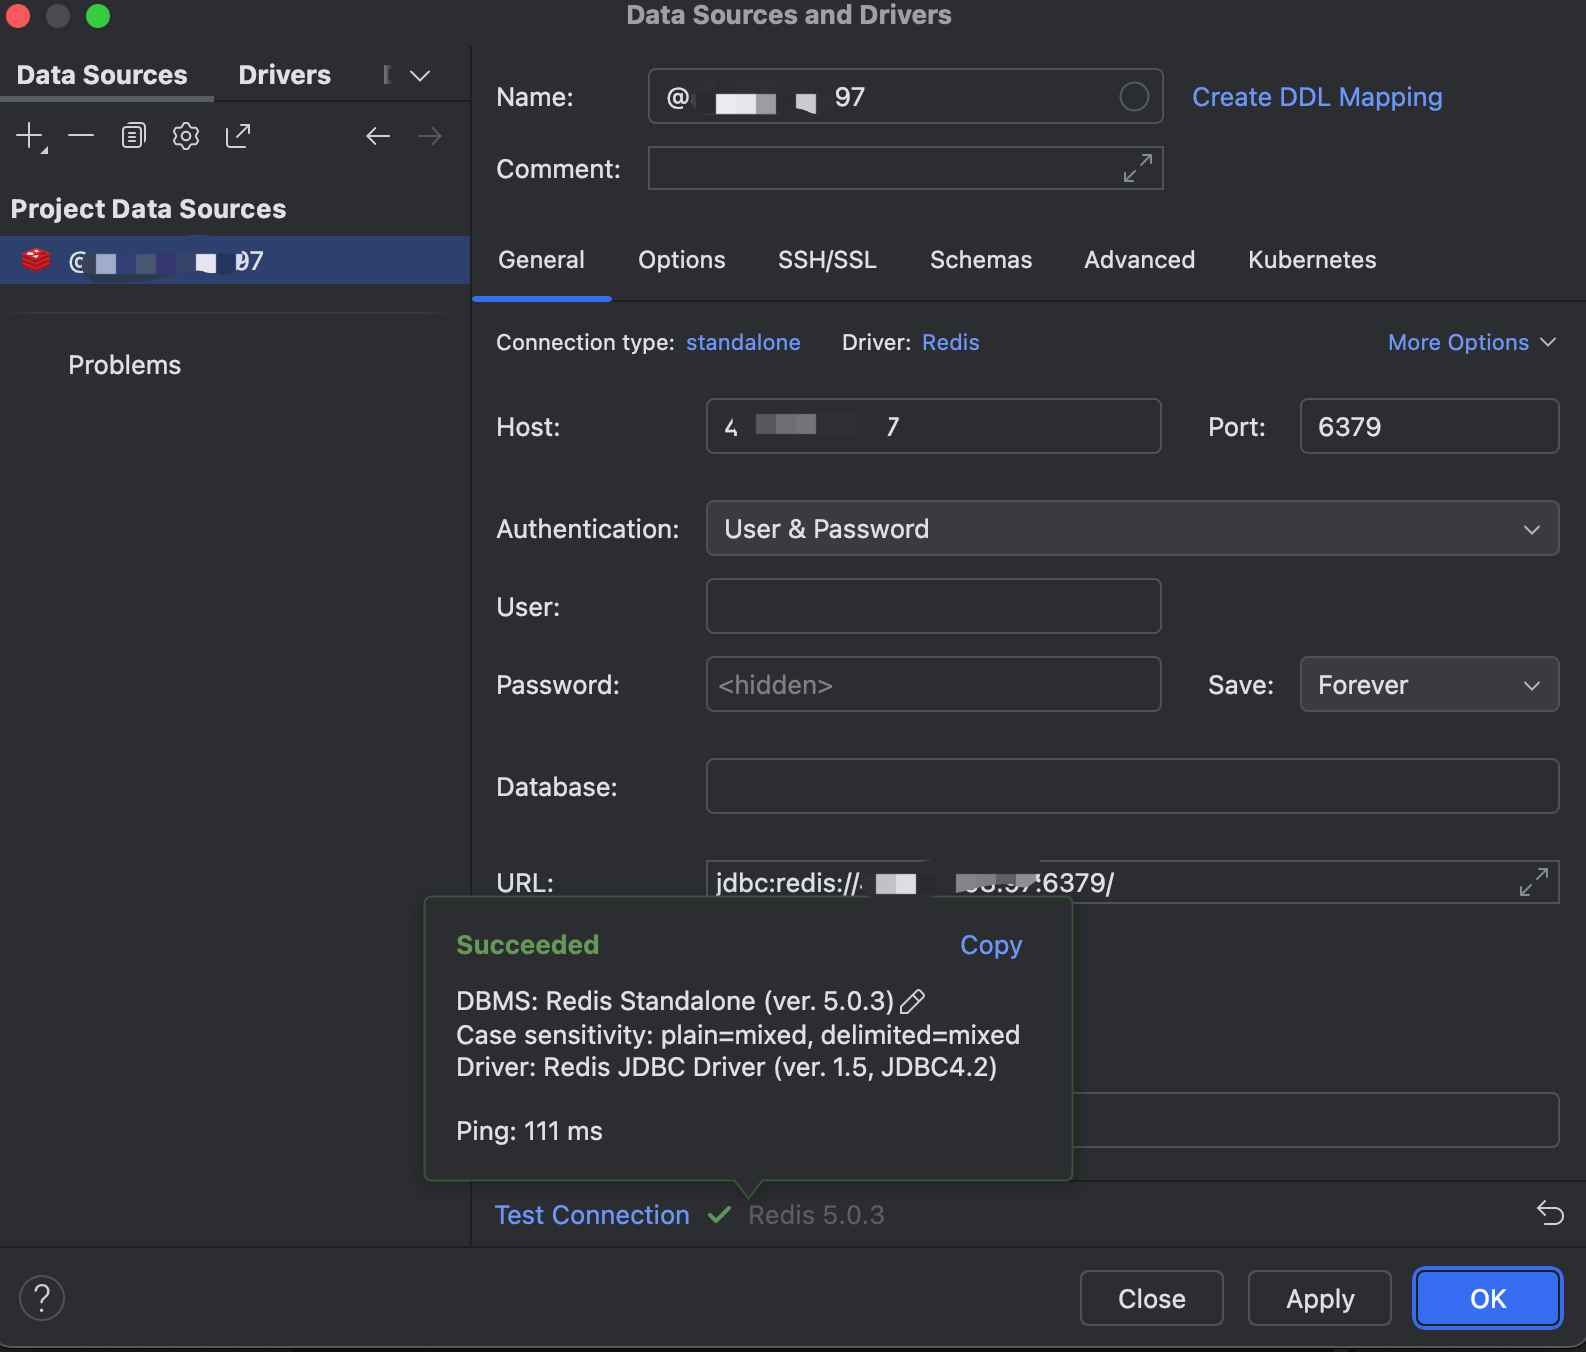
Task: Go back with the left arrow
Action: coord(378,136)
